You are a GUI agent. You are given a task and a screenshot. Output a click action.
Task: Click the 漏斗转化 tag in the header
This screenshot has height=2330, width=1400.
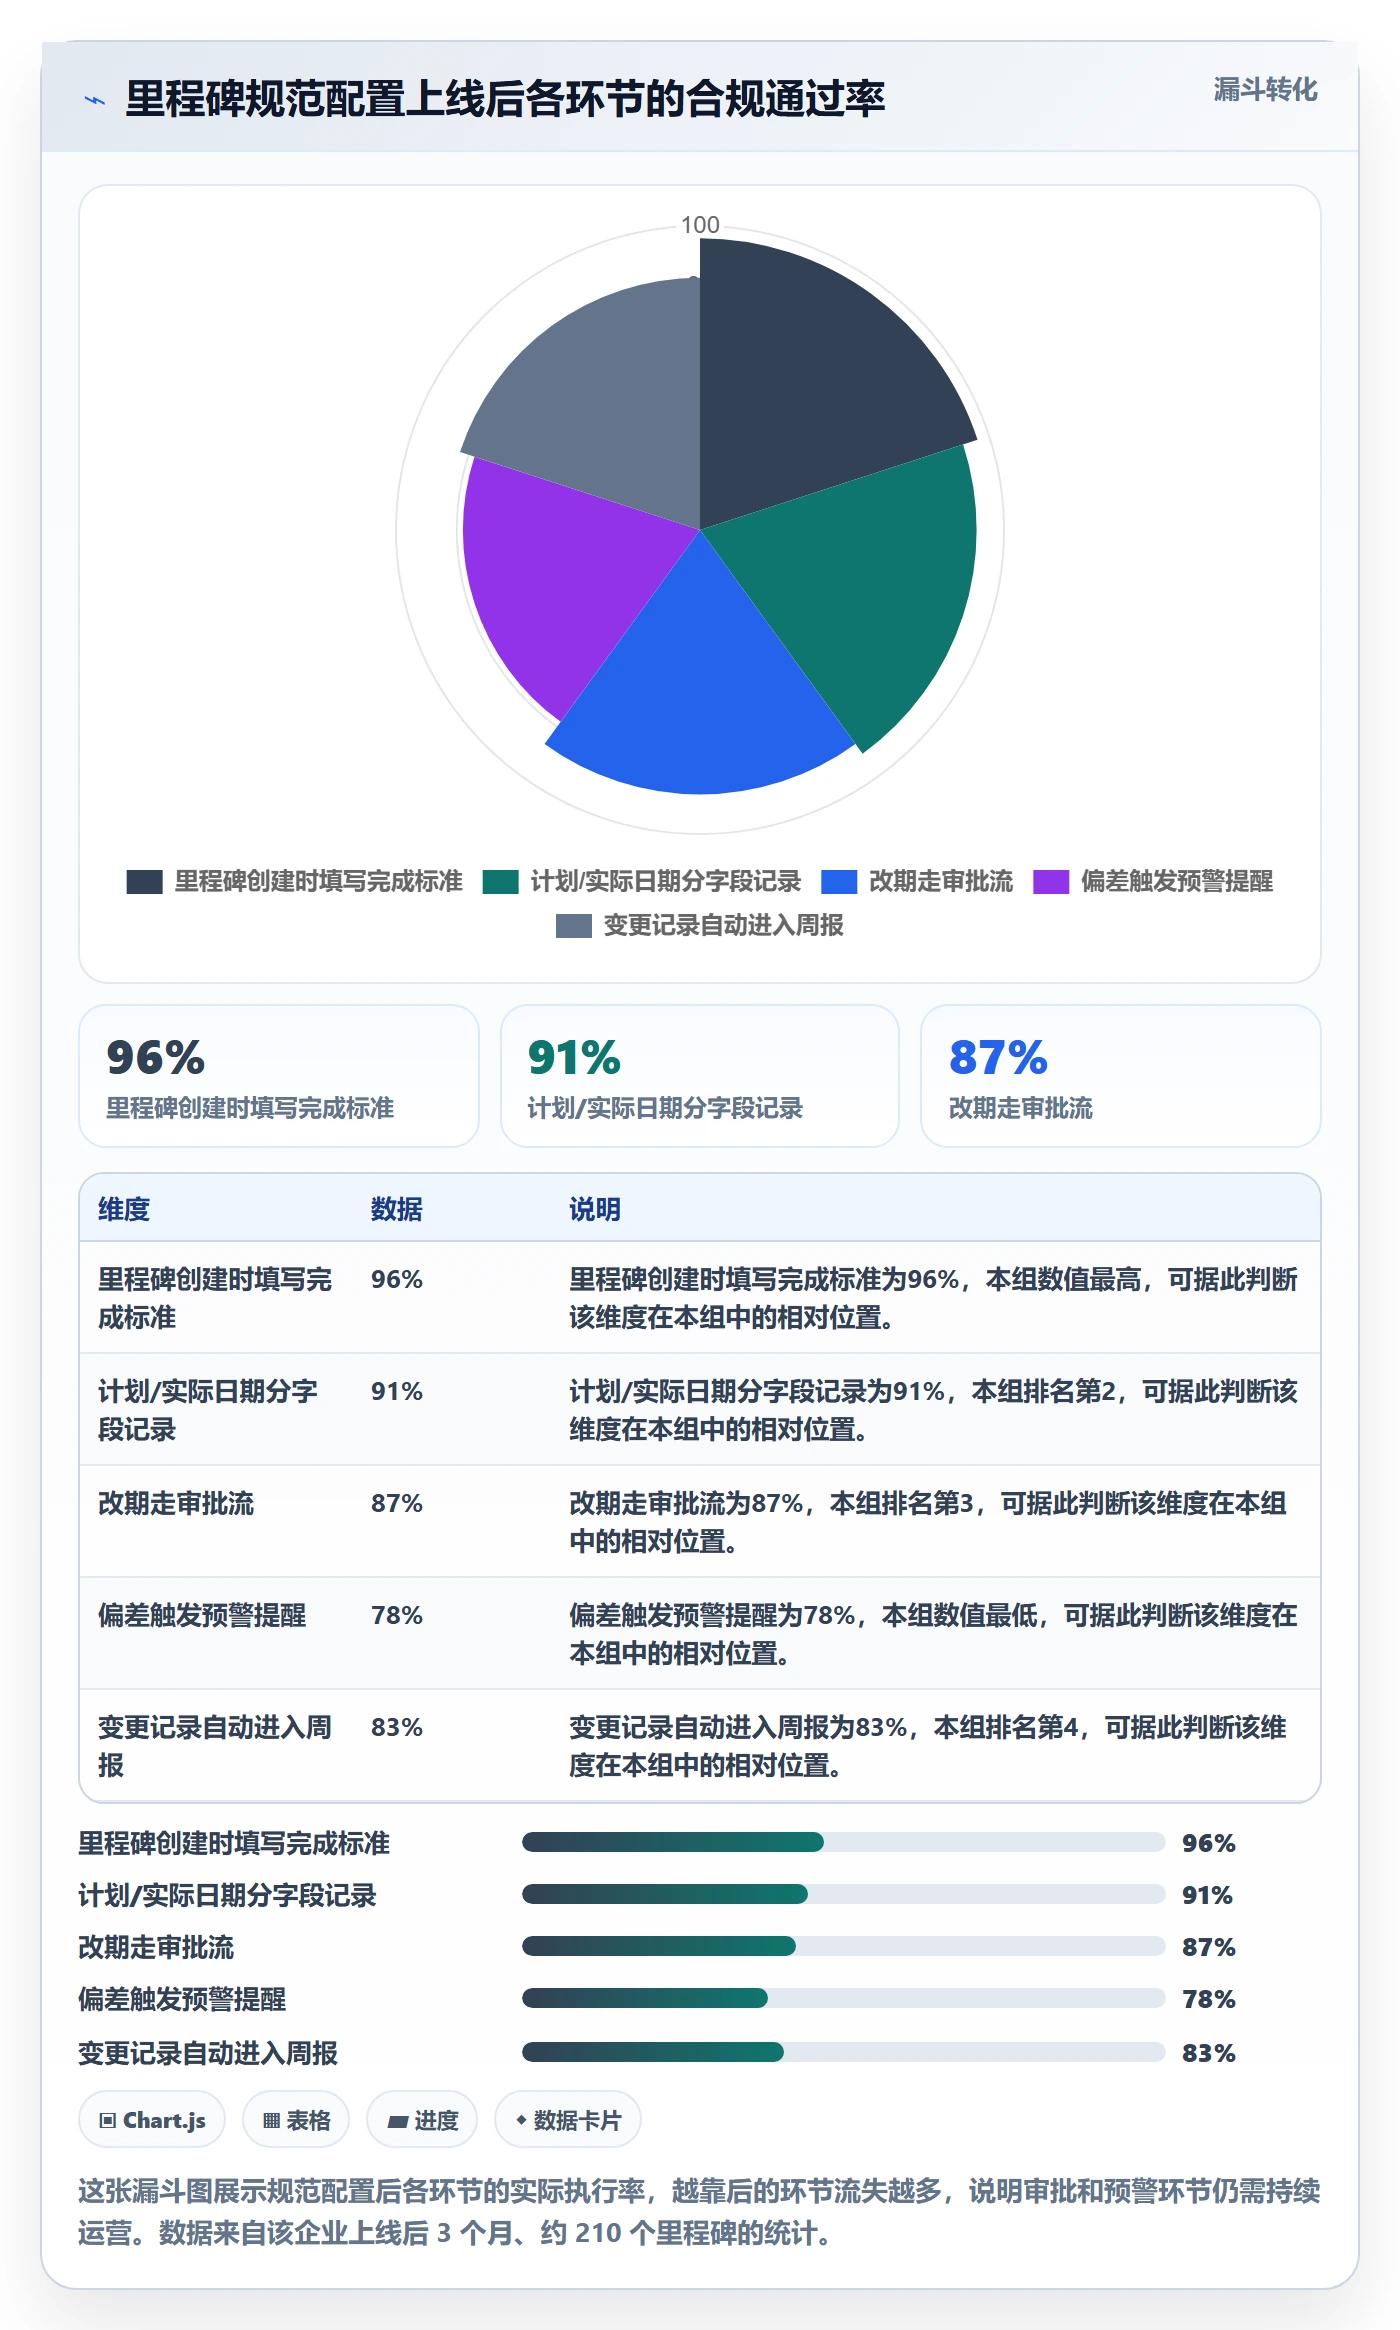pyautogui.click(x=1265, y=90)
